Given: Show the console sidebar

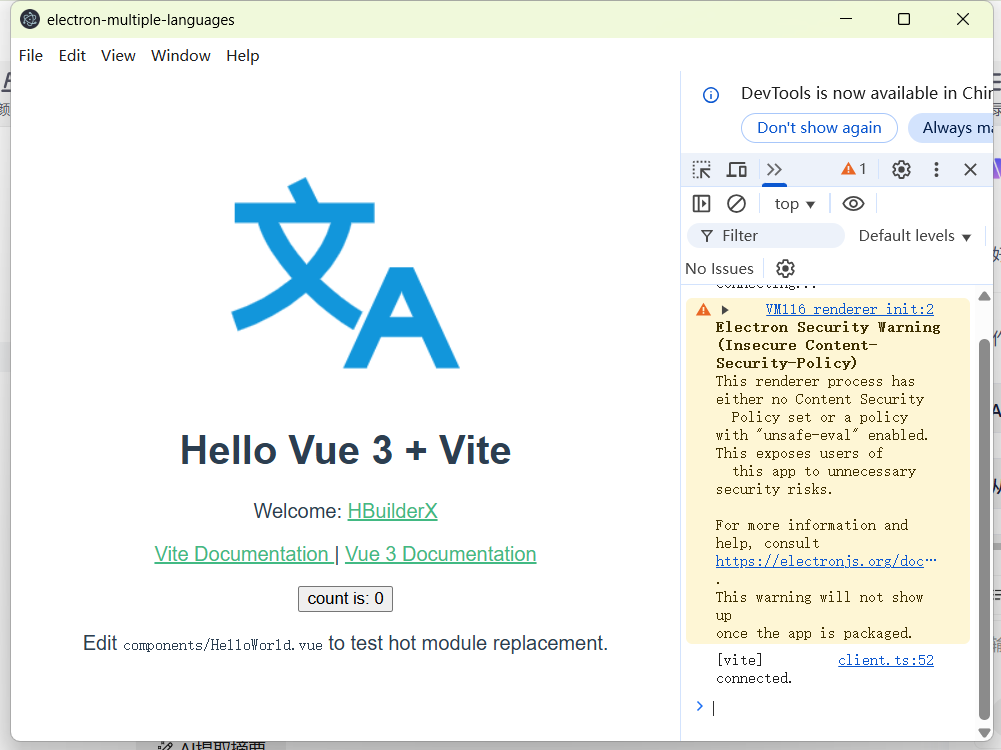Looking at the screenshot, I should [x=702, y=204].
